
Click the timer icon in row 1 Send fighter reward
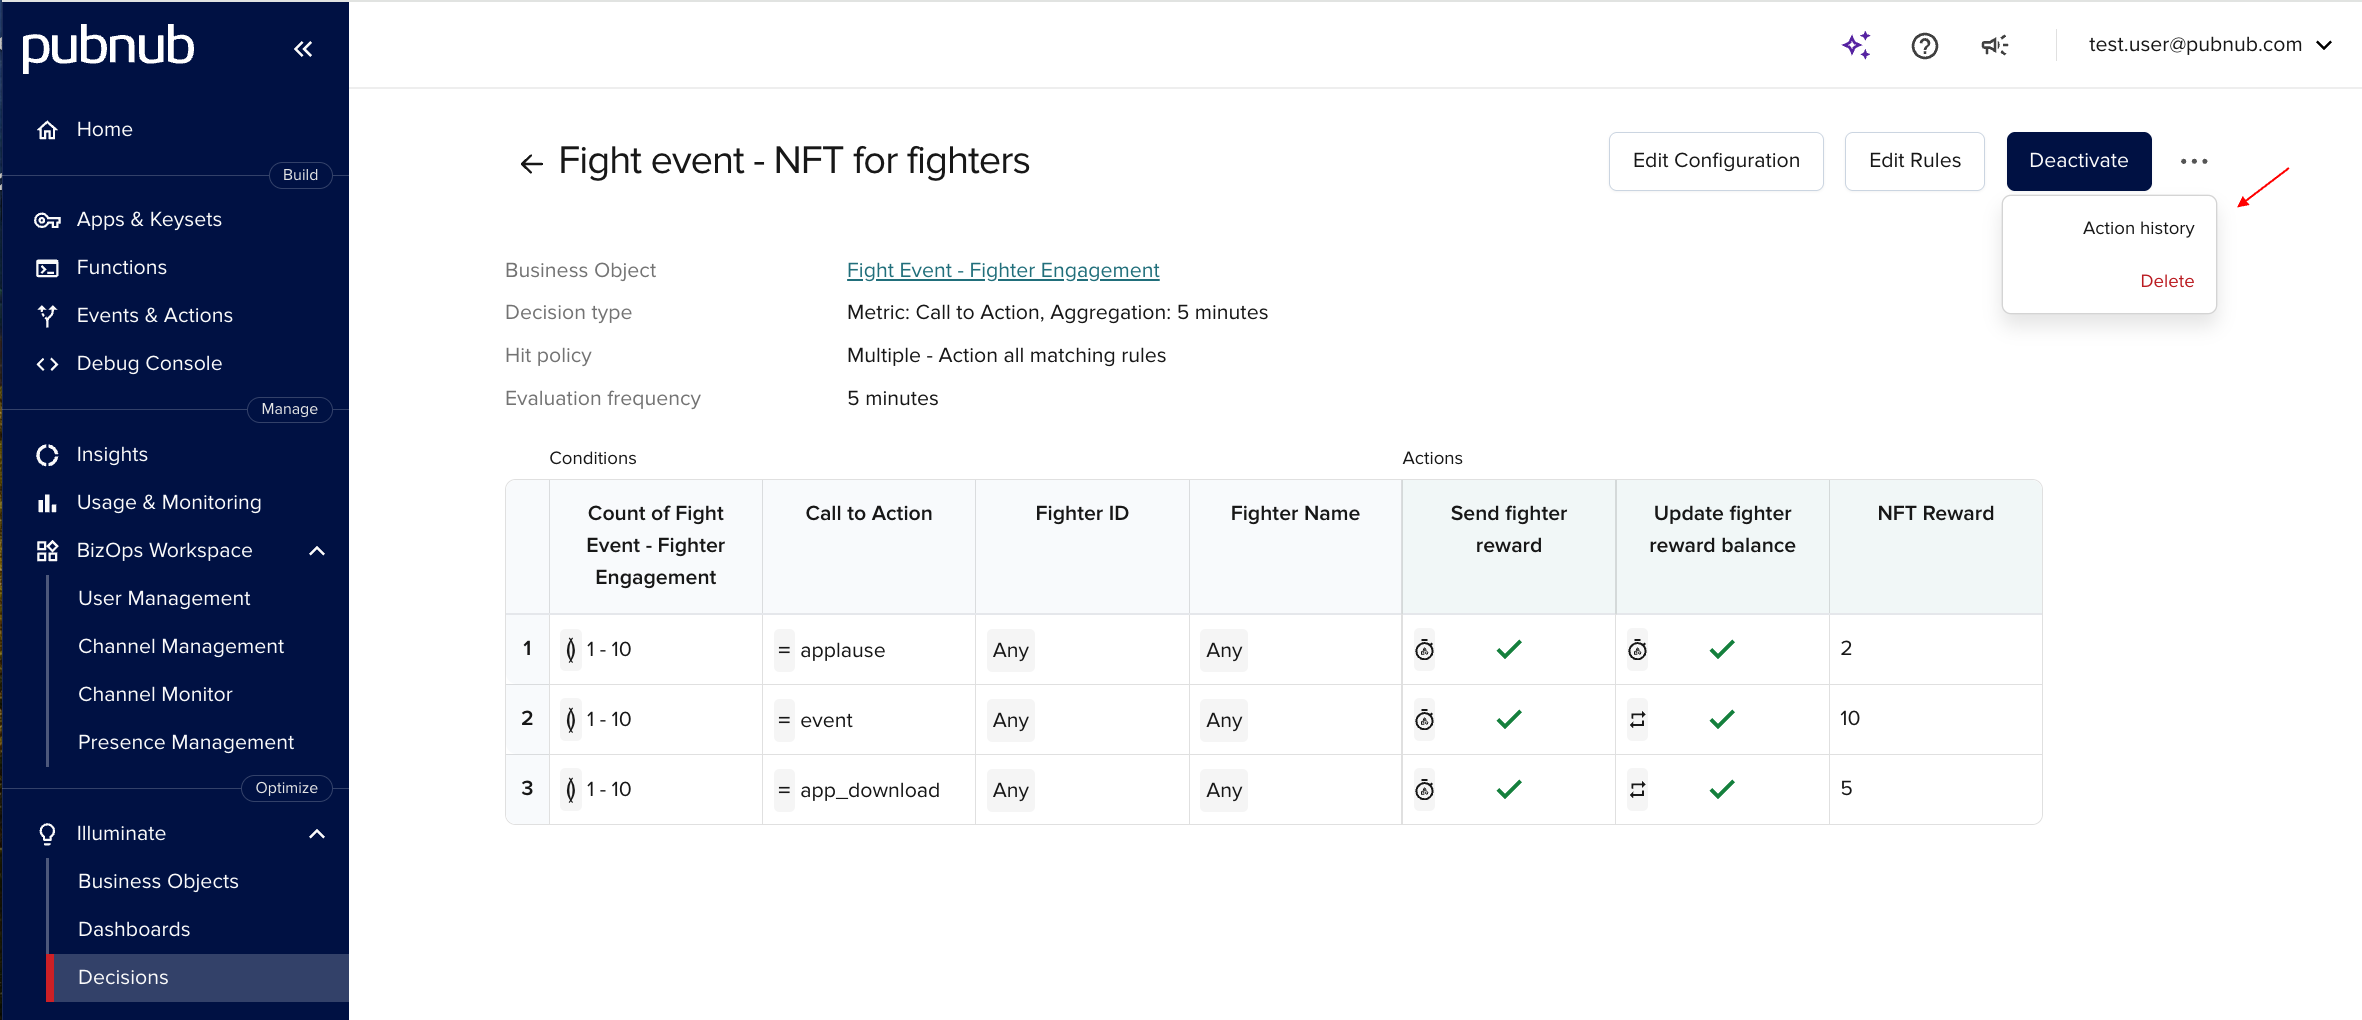tap(1424, 650)
